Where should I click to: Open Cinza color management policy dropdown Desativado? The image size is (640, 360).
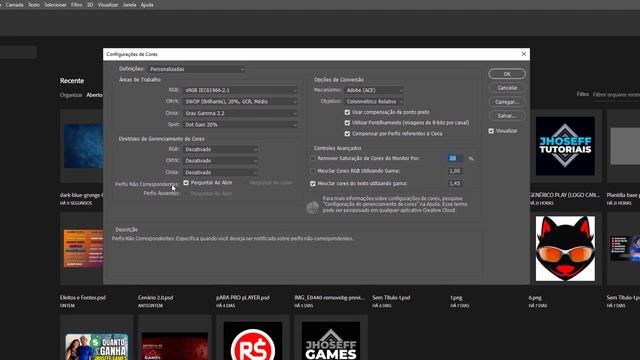pyautogui.click(x=220, y=172)
